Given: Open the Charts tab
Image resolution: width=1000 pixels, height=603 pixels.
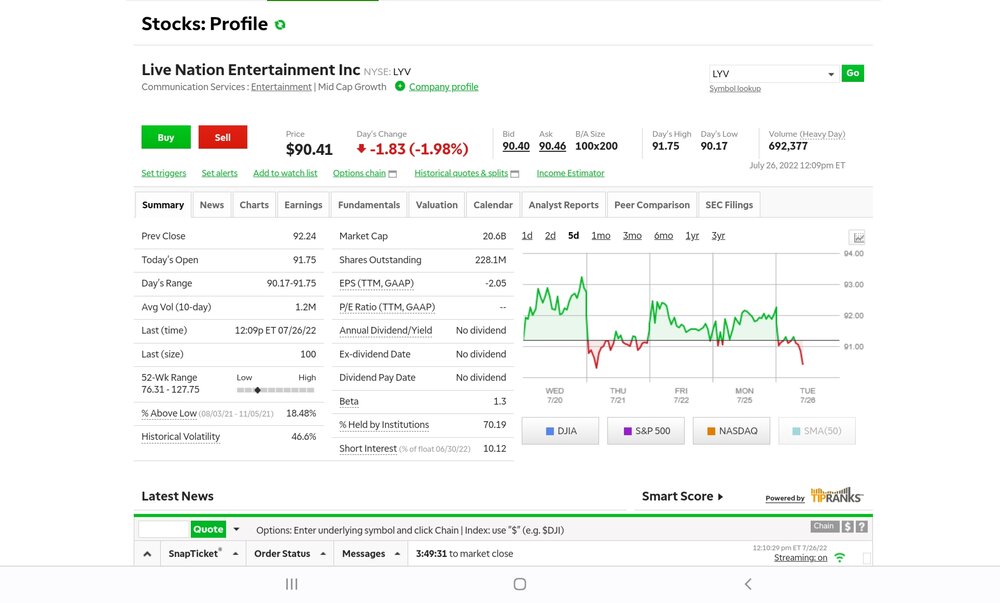Looking at the screenshot, I should 254,205.
